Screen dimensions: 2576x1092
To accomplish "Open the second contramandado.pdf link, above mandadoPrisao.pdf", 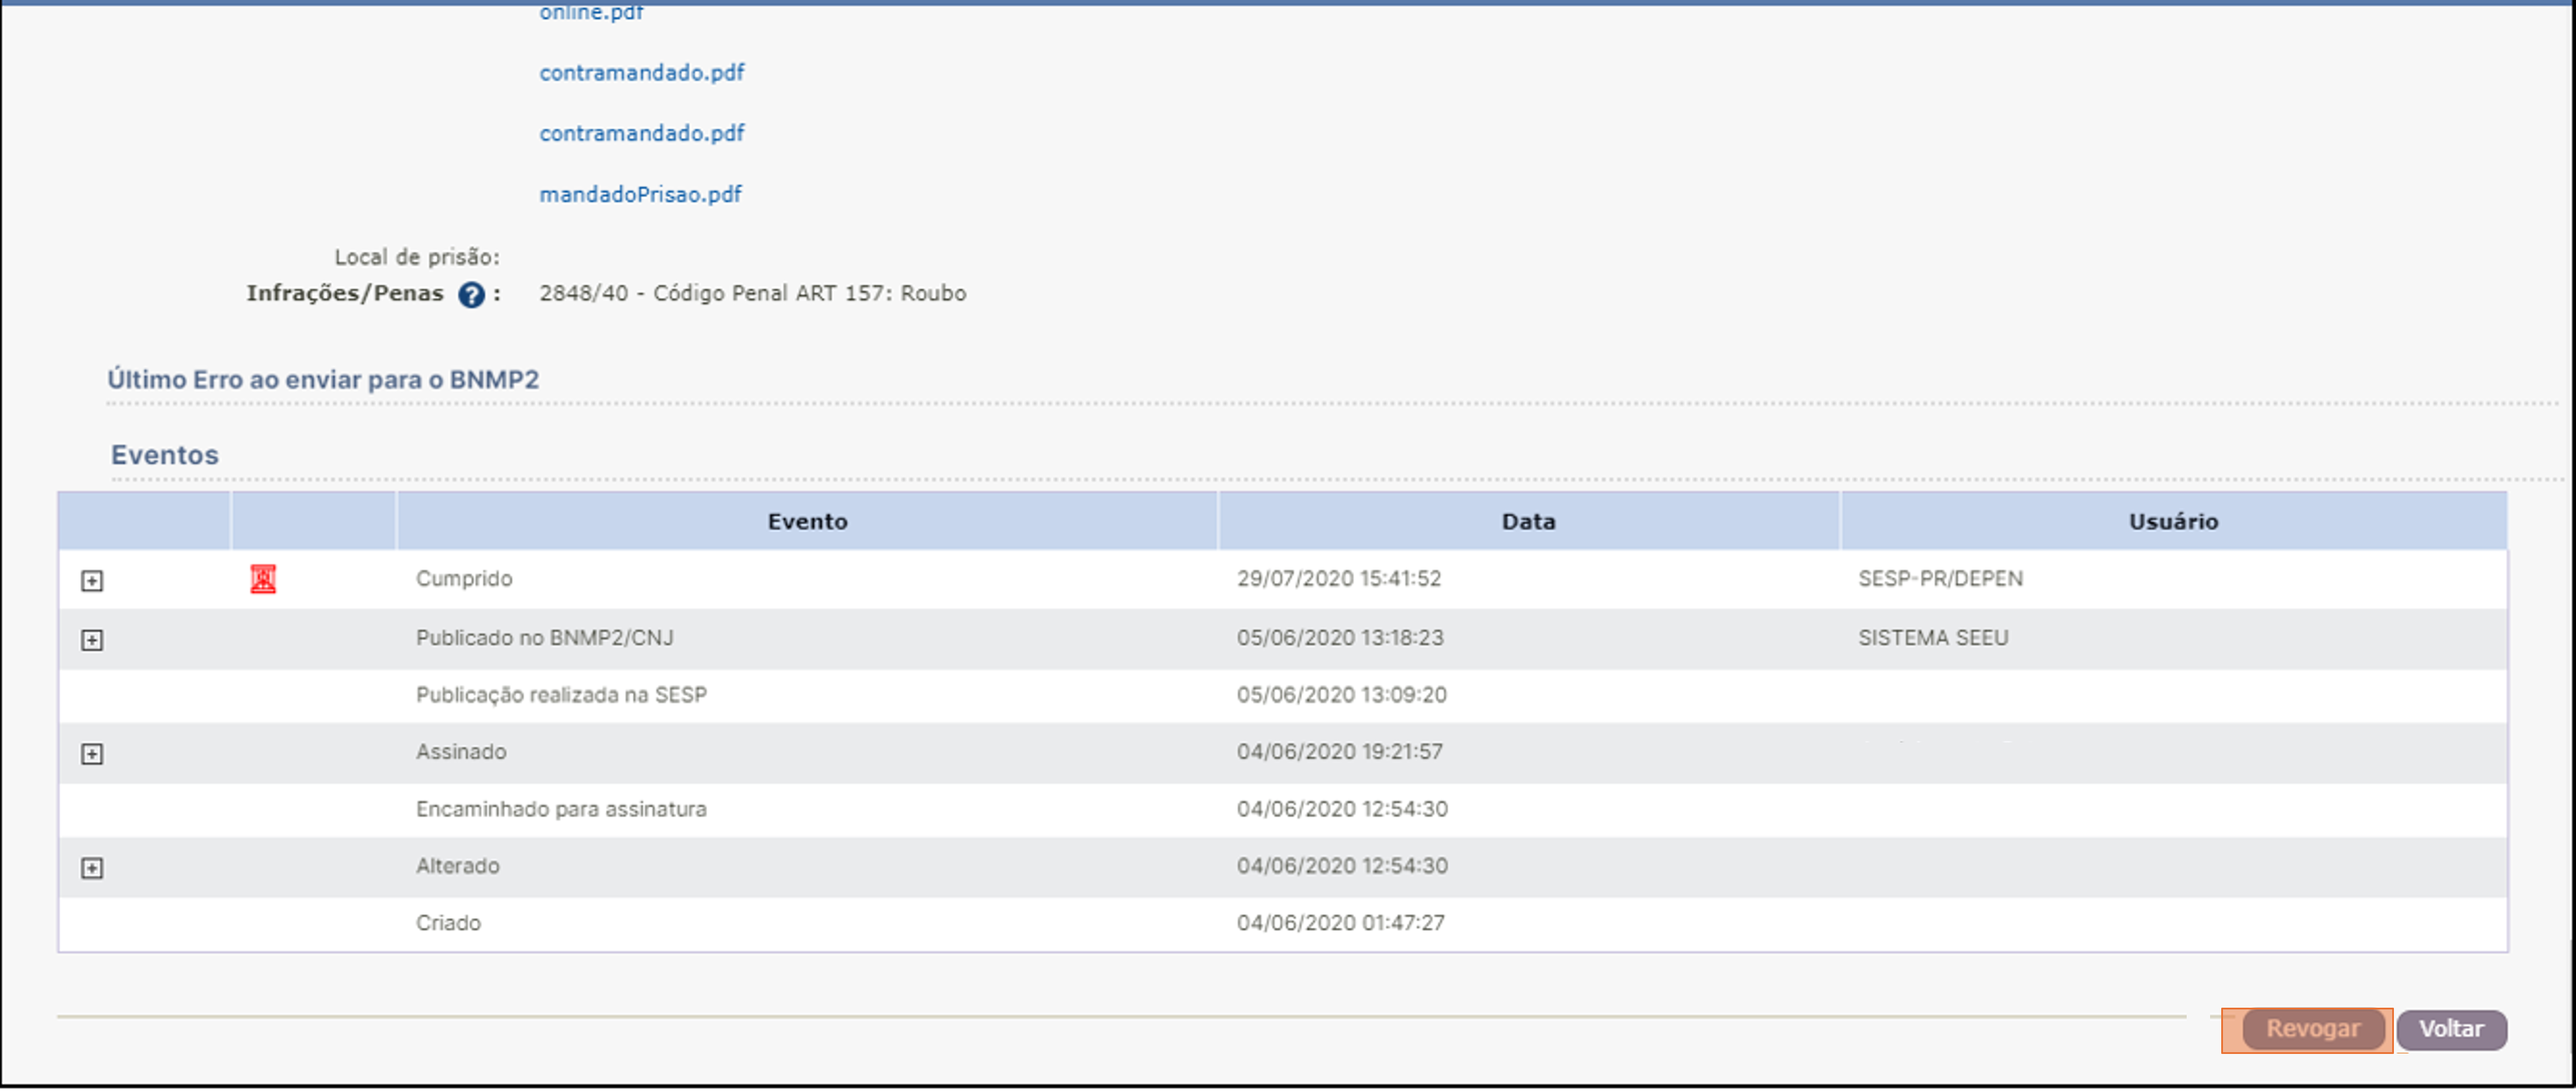I will point(642,133).
